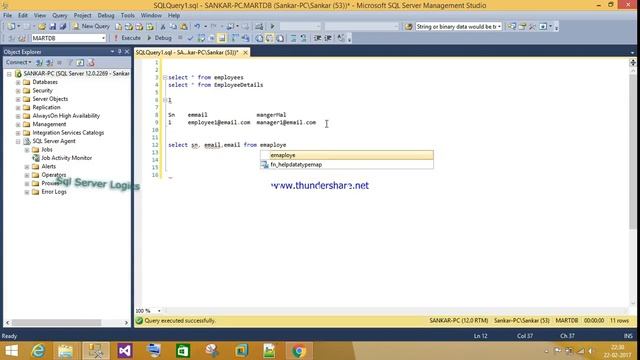Click Uncomment selected lines icon
Viewport: 640px width, 360px height.
[x=303, y=38]
